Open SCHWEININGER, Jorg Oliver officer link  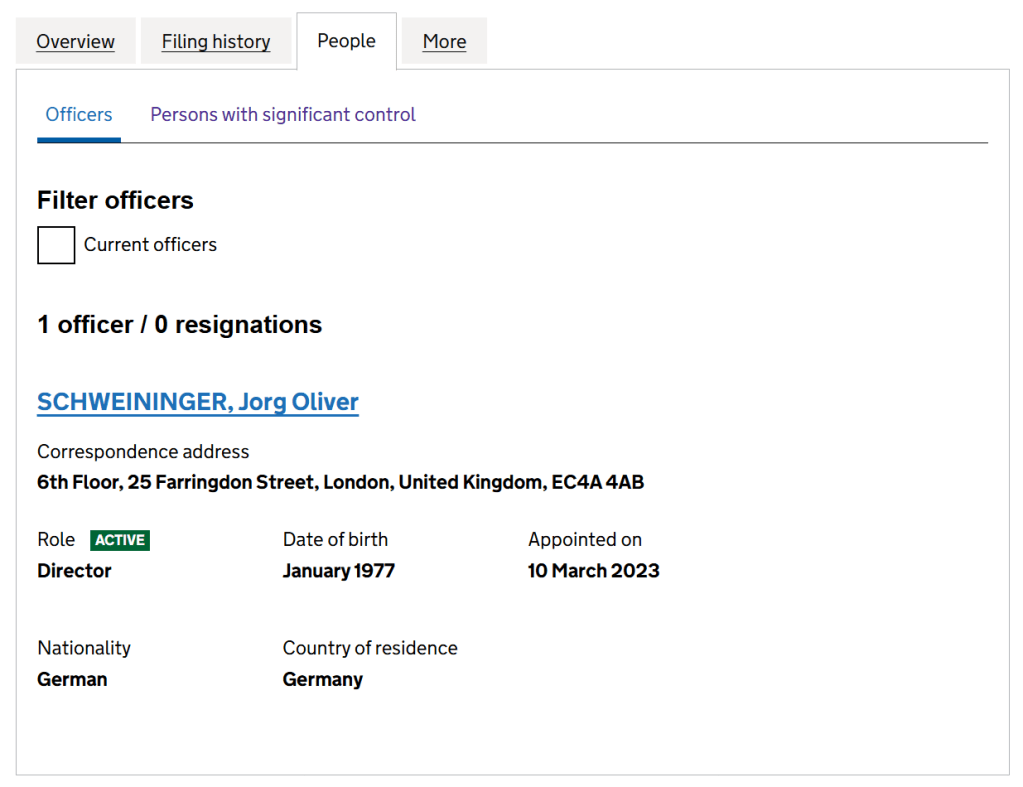(198, 402)
